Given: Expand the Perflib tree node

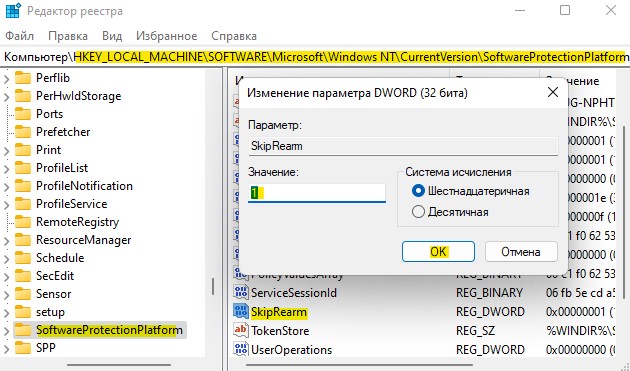Looking at the screenshot, I should [6, 78].
